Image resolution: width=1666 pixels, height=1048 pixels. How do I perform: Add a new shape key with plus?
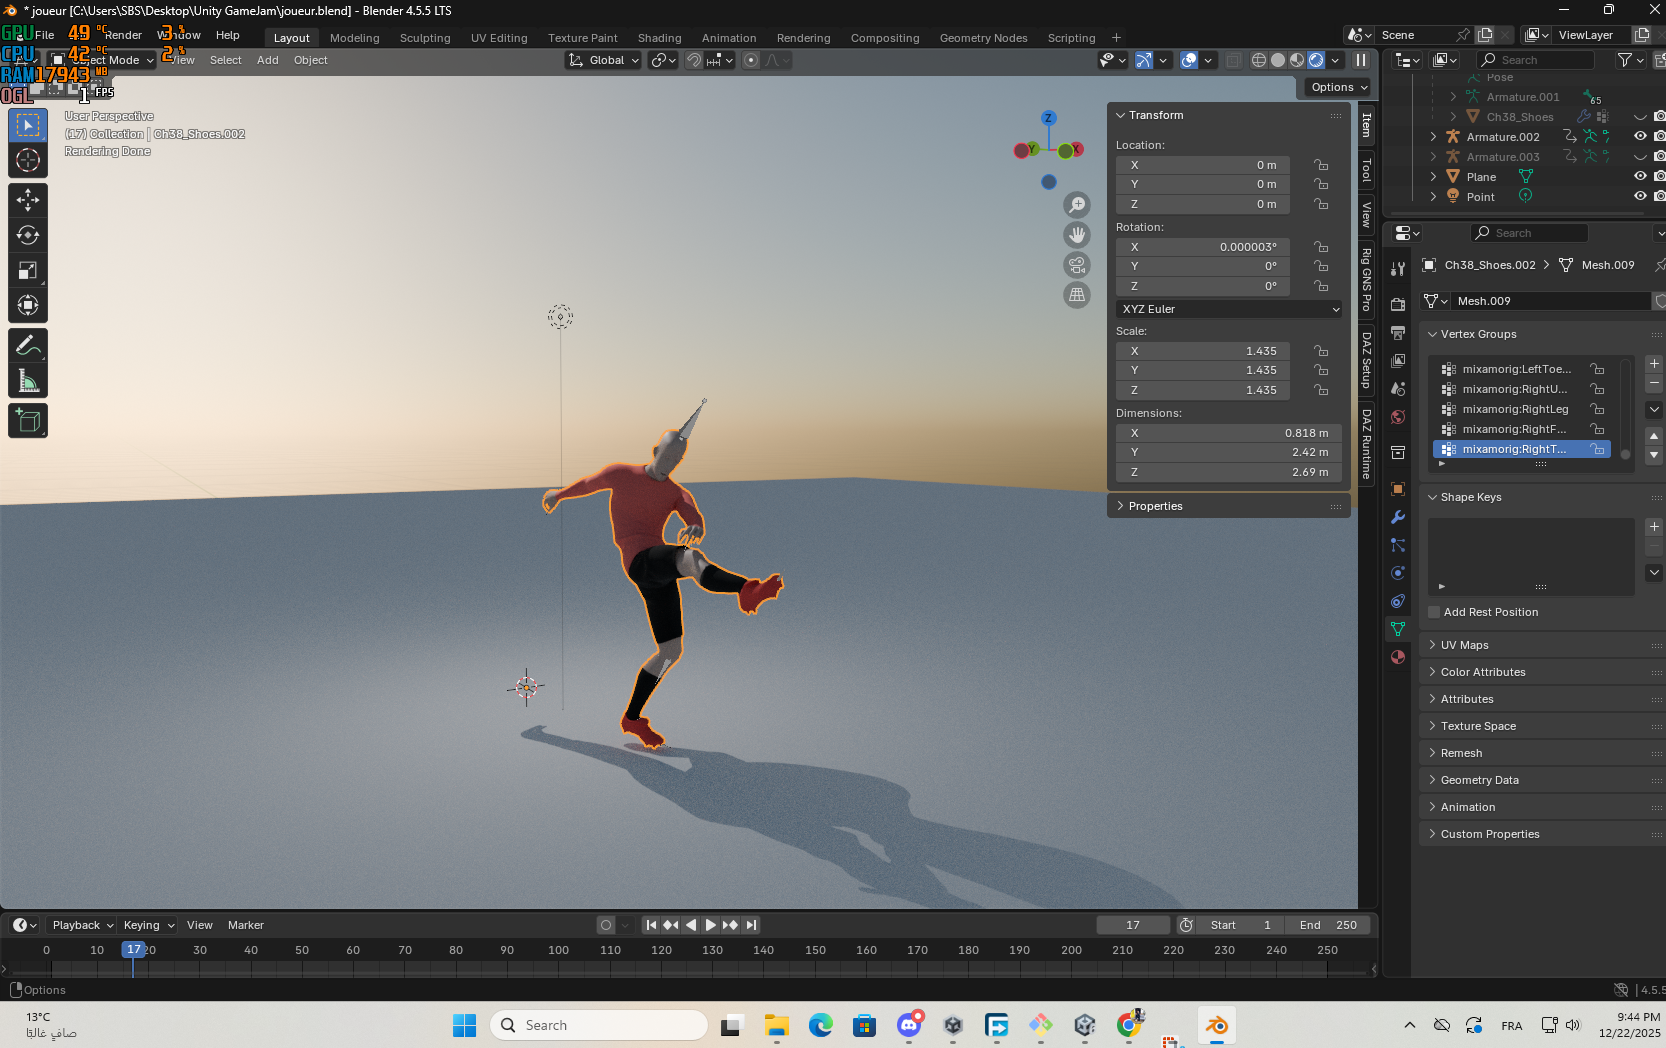pyautogui.click(x=1654, y=527)
